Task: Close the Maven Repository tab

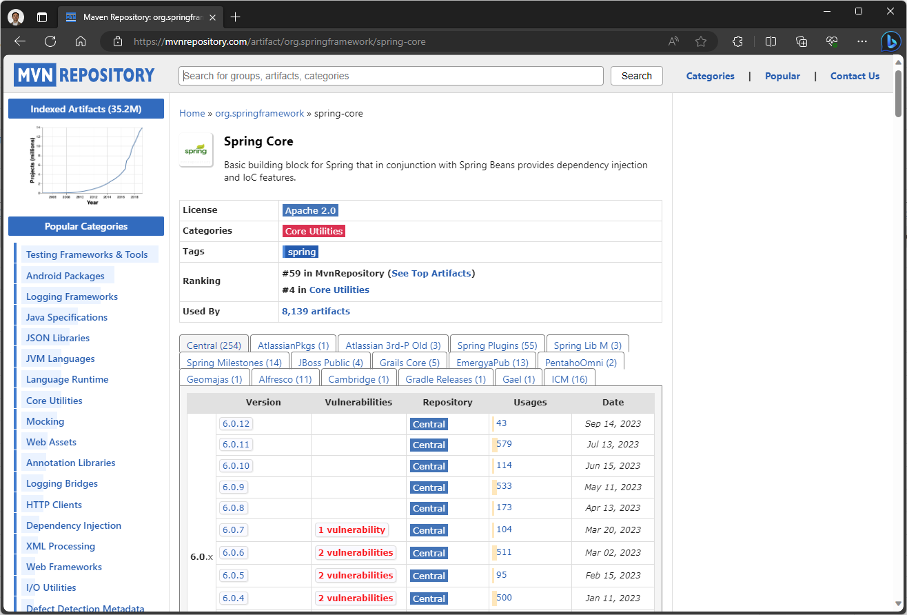Action: tap(213, 17)
